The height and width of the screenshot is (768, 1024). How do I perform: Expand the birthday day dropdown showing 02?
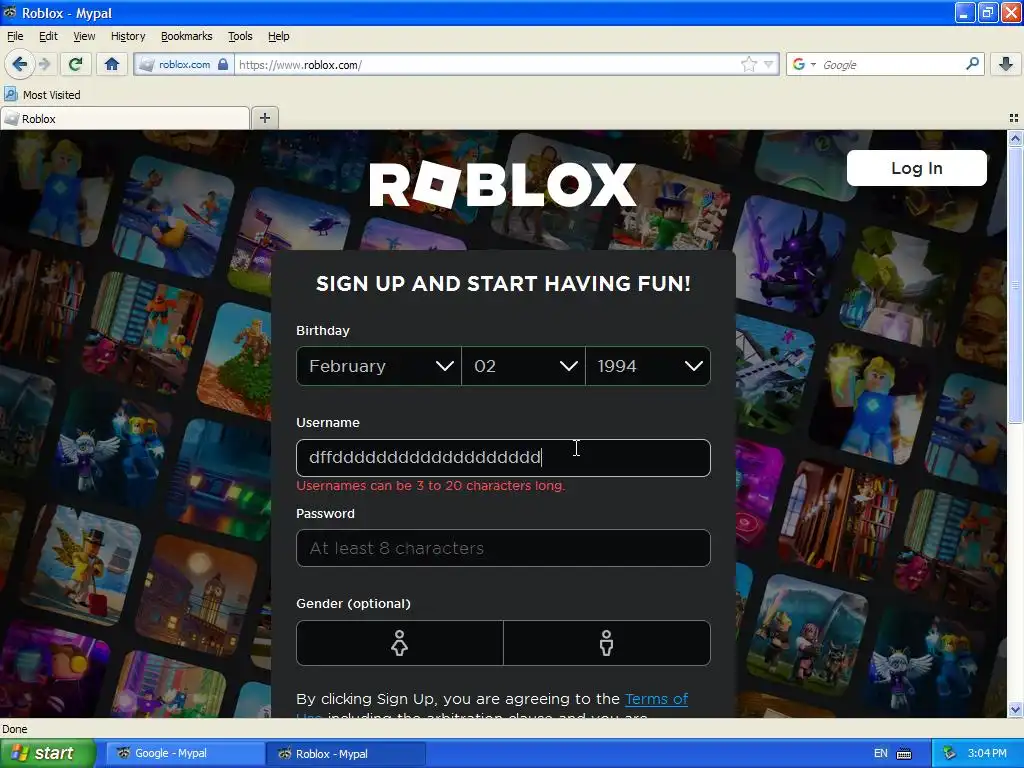pos(523,366)
